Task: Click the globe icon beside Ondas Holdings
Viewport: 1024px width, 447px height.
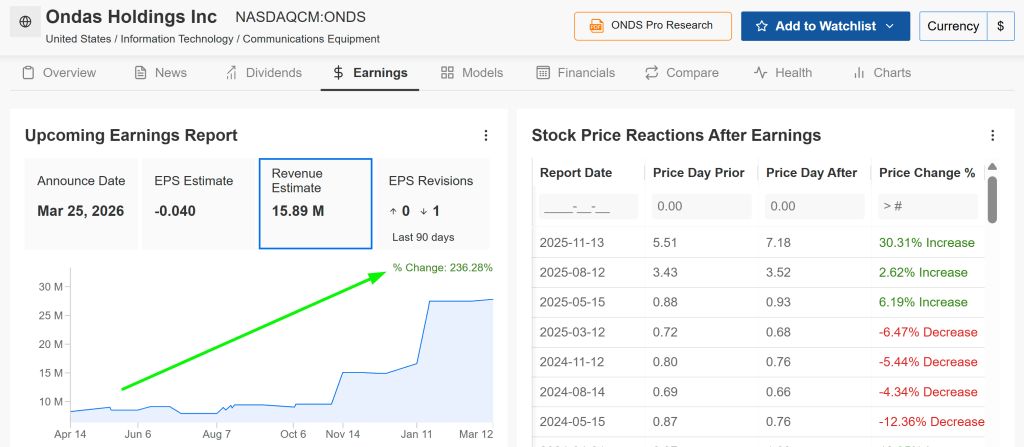Action: pyautogui.click(x=25, y=20)
